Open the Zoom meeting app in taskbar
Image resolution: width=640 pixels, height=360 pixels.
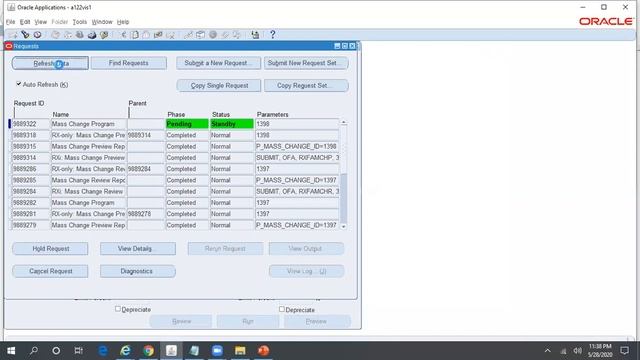(x=217, y=351)
